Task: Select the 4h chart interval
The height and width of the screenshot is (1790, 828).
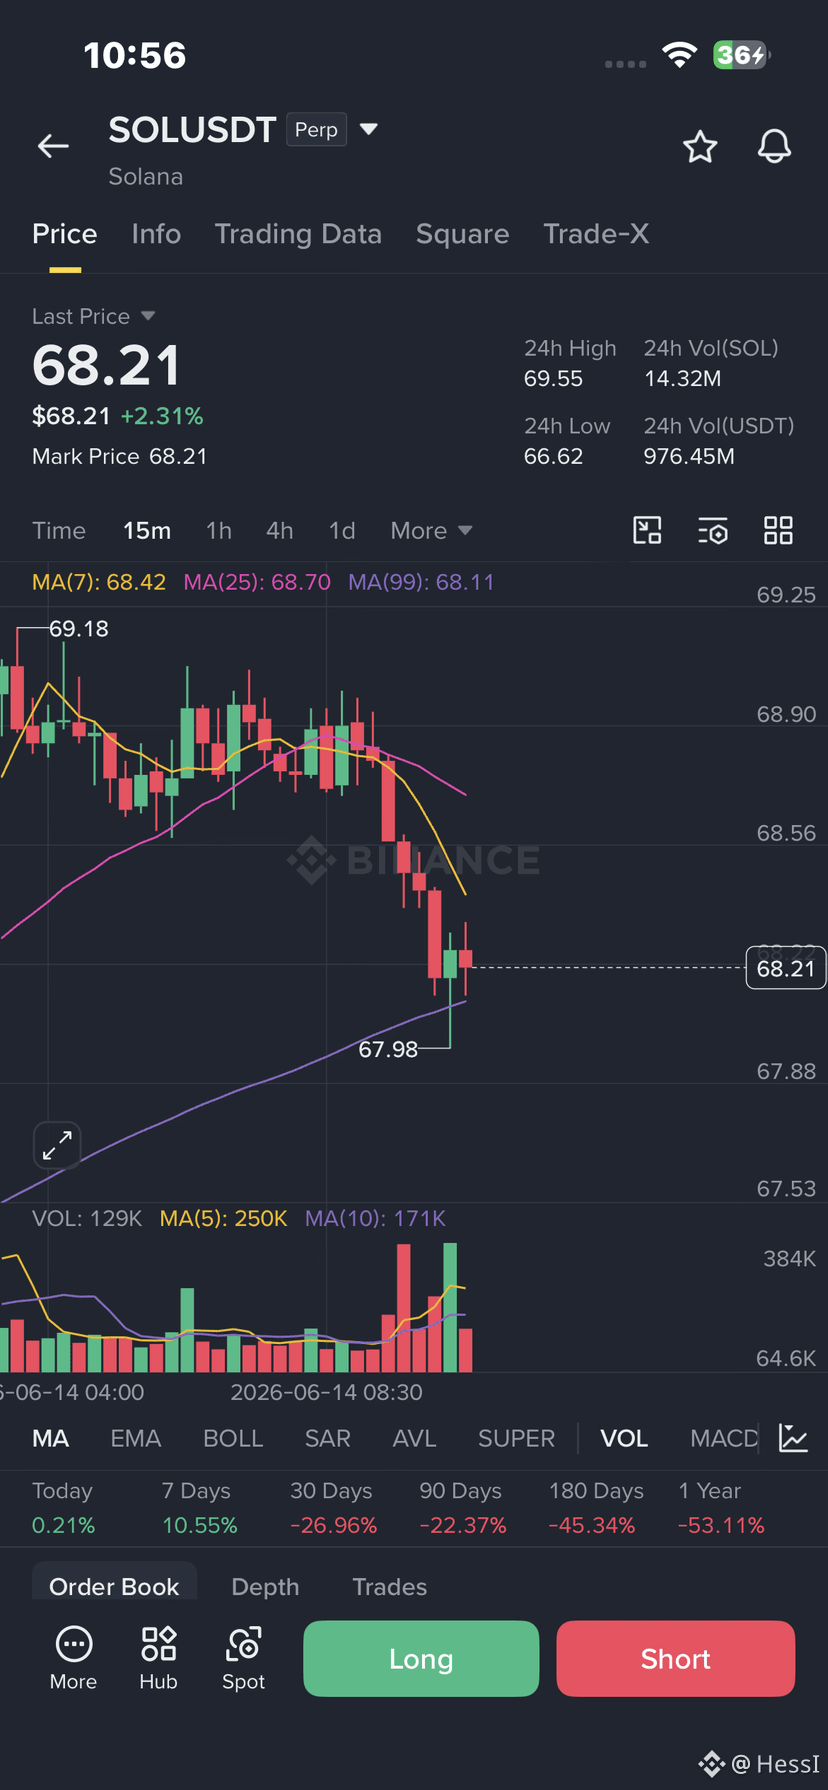Action: pos(280,530)
